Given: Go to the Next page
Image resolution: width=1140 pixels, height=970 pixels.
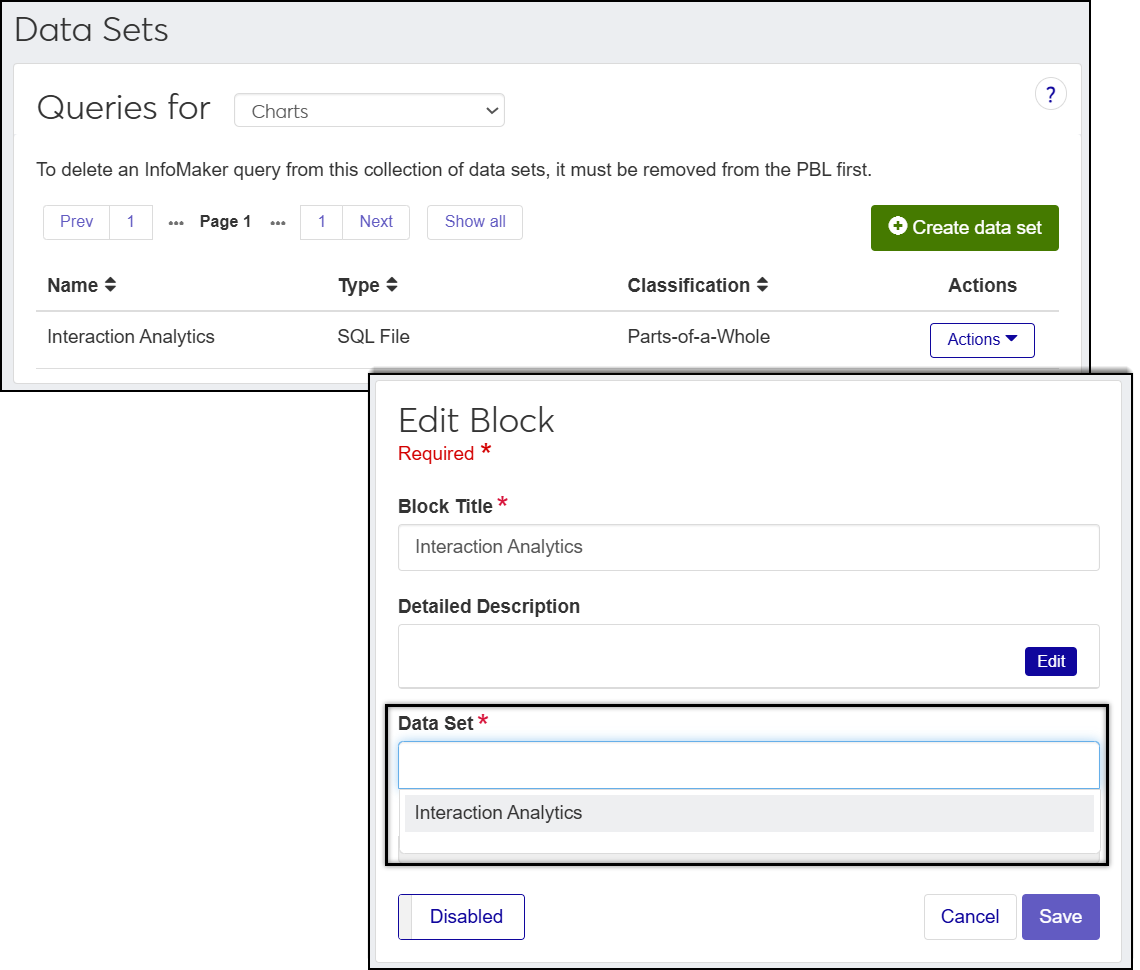Looking at the screenshot, I should click(376, 222).
